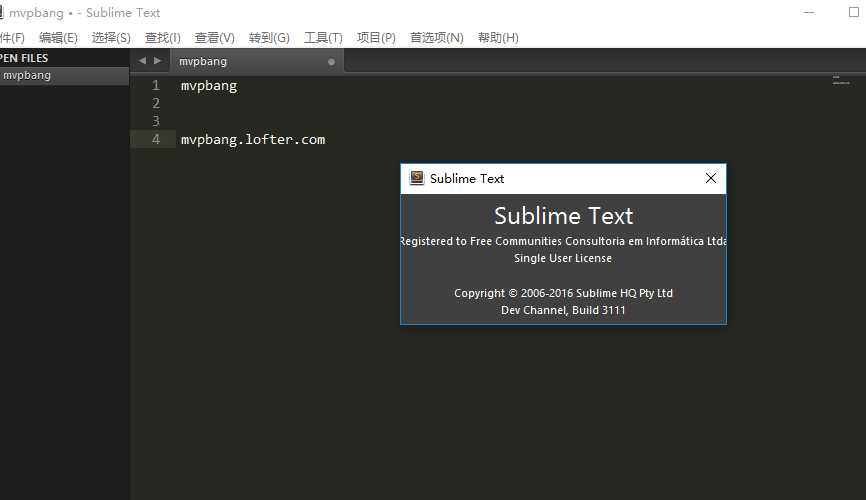Click the unsaved dot on mvpbang tab
Screen dimensions: 866x500
[331, 62]
